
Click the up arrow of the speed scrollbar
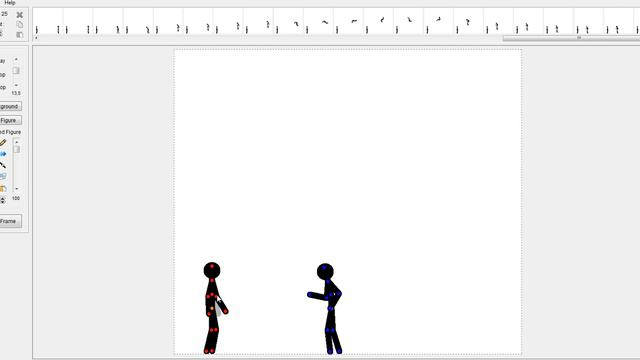click(16, 60)
